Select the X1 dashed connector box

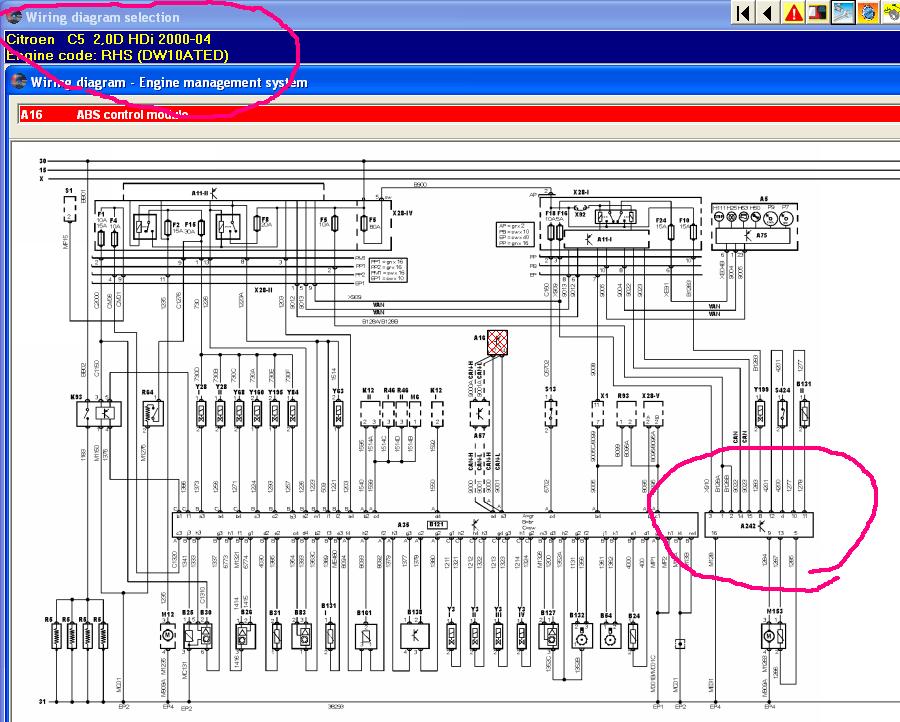[598, 413]
